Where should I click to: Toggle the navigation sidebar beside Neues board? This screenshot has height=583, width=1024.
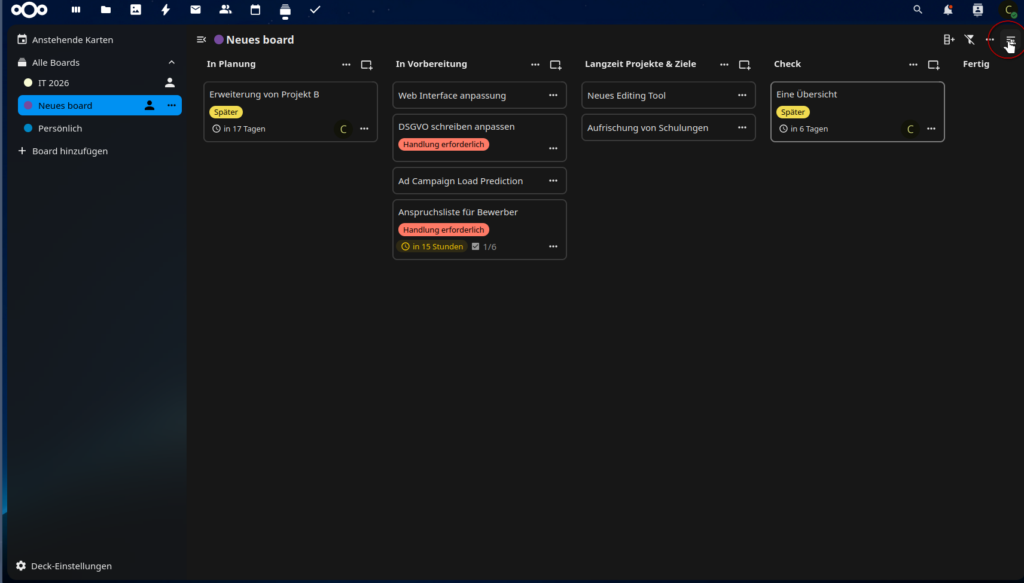pyautogui.click(x=201, y=40)
